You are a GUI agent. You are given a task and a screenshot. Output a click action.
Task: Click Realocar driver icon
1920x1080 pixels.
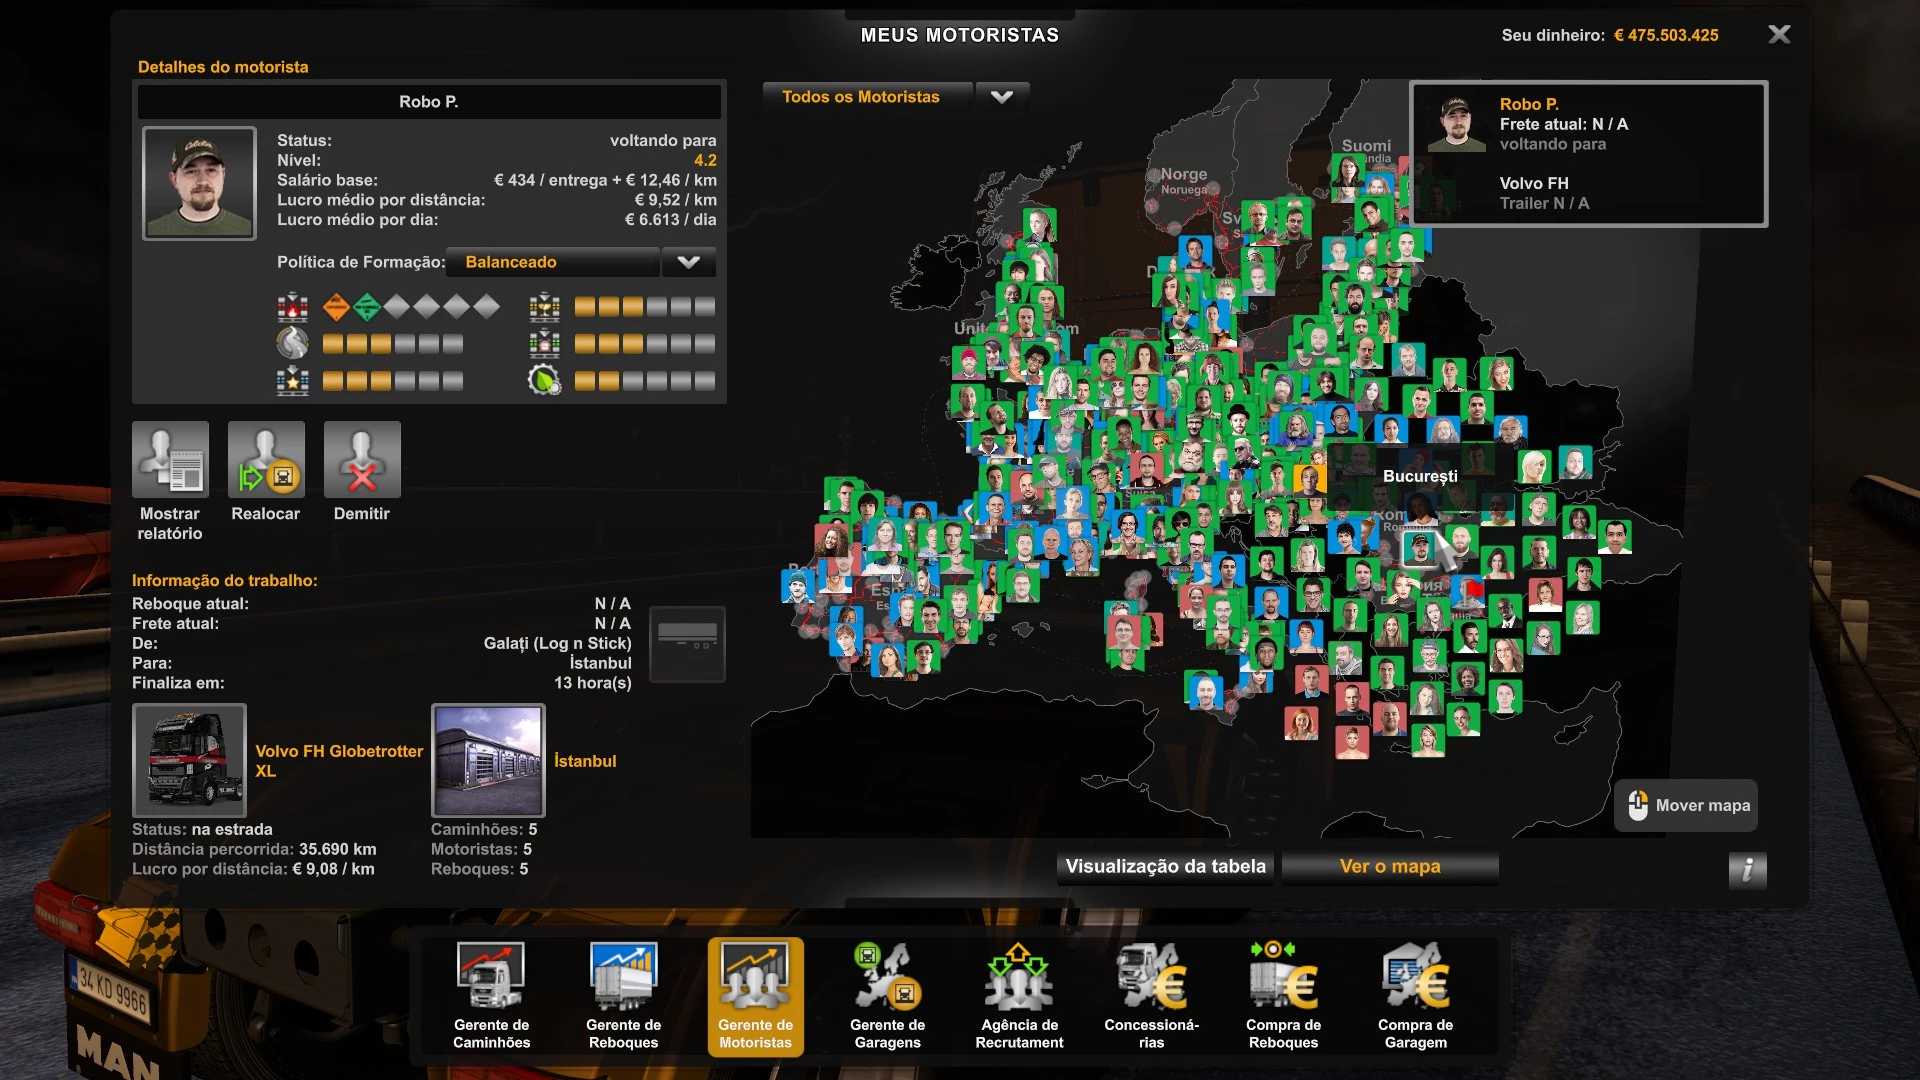[x=266, y=460]
